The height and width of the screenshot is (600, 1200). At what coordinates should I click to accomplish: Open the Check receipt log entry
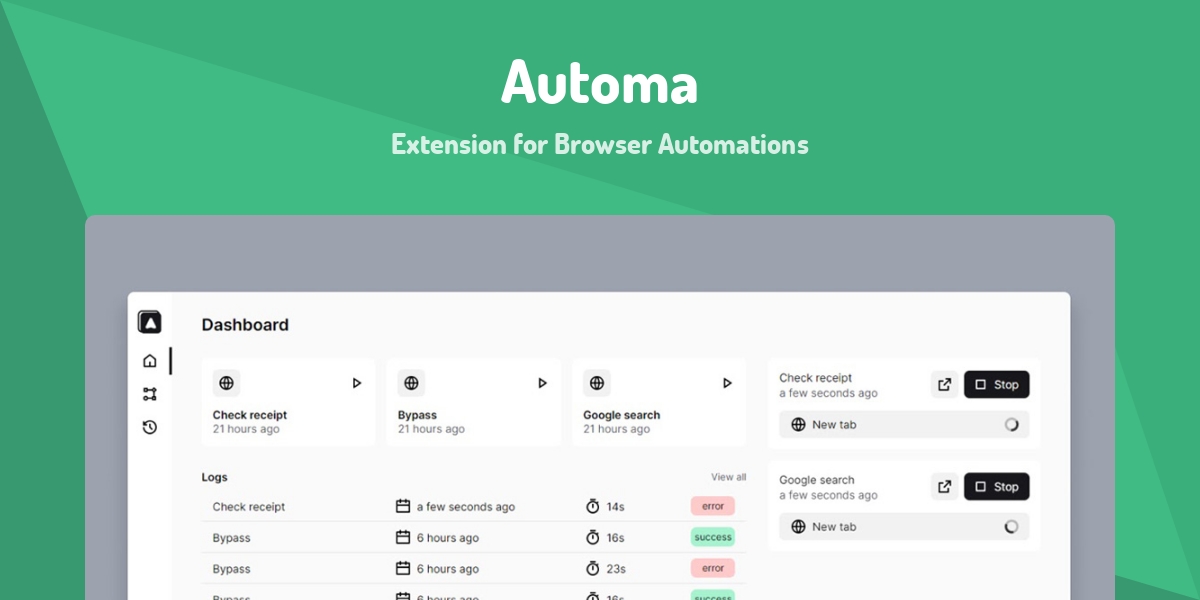[x=249, y=507]
